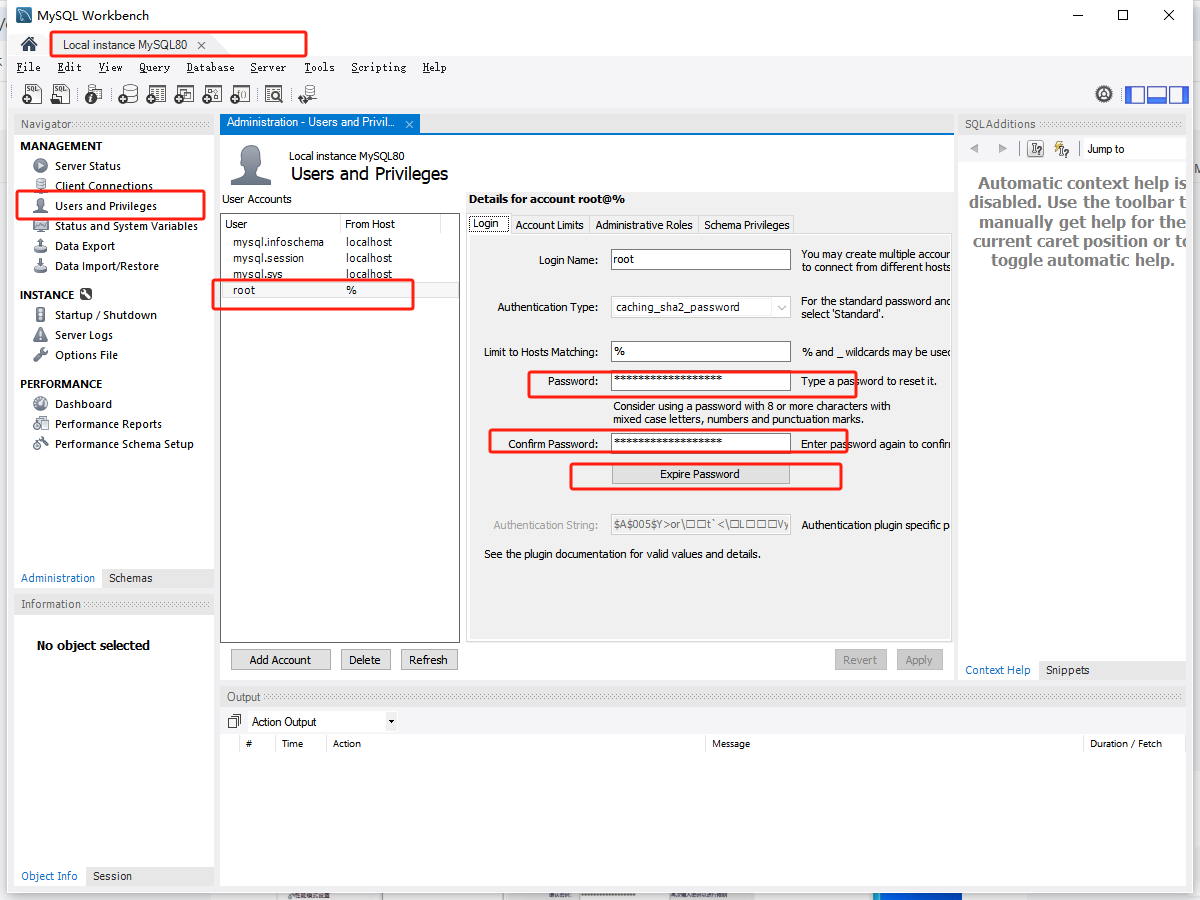This screenshot has height=900, width=1200.
Task: Focus the Password field
Action: click(x=701, y=381)
